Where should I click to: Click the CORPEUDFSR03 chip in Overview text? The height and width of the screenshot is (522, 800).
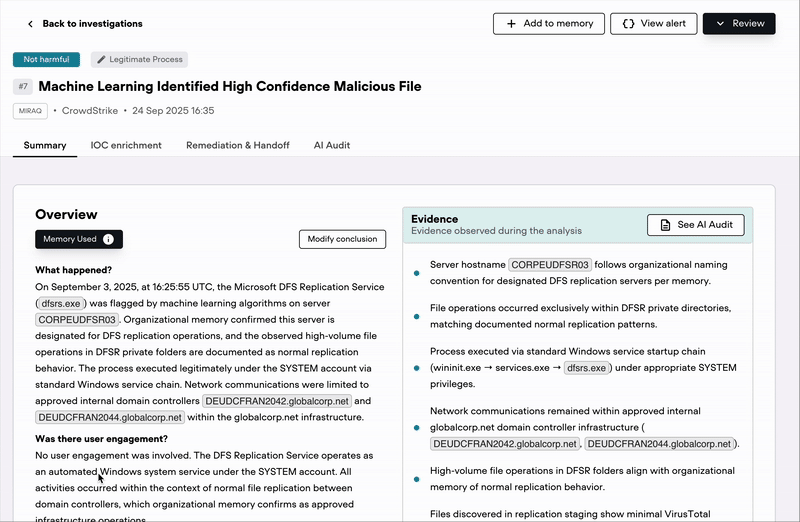click(77, 319)
